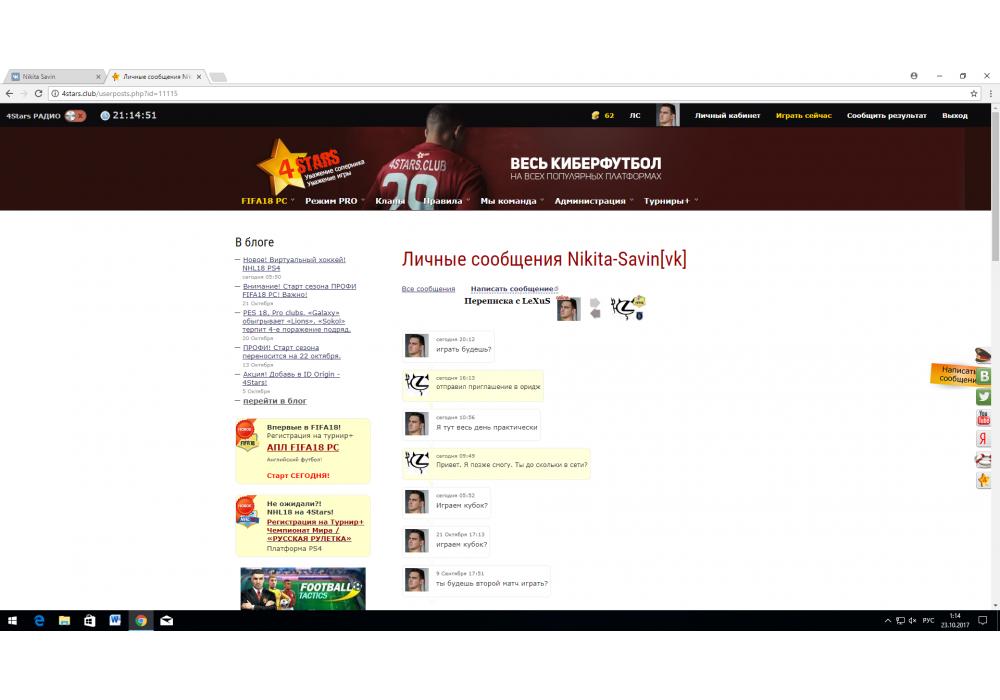Screen dimensions: 1000x700
Task: Open Word from taskbar
Action: point(115,620)
